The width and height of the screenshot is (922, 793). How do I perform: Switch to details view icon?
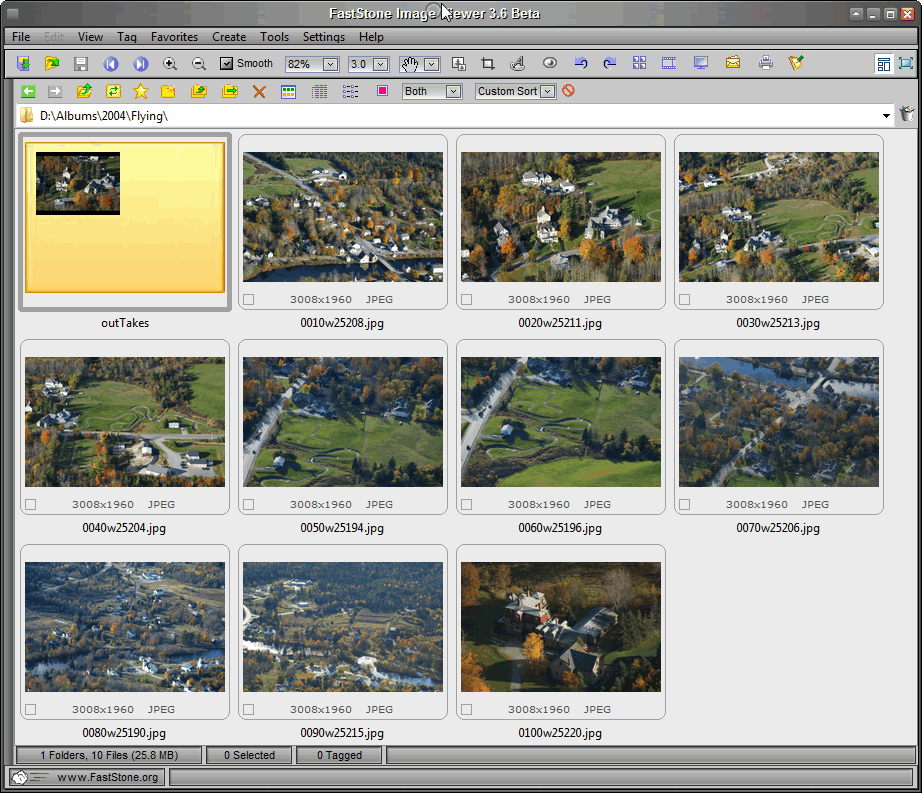[319, 92]
